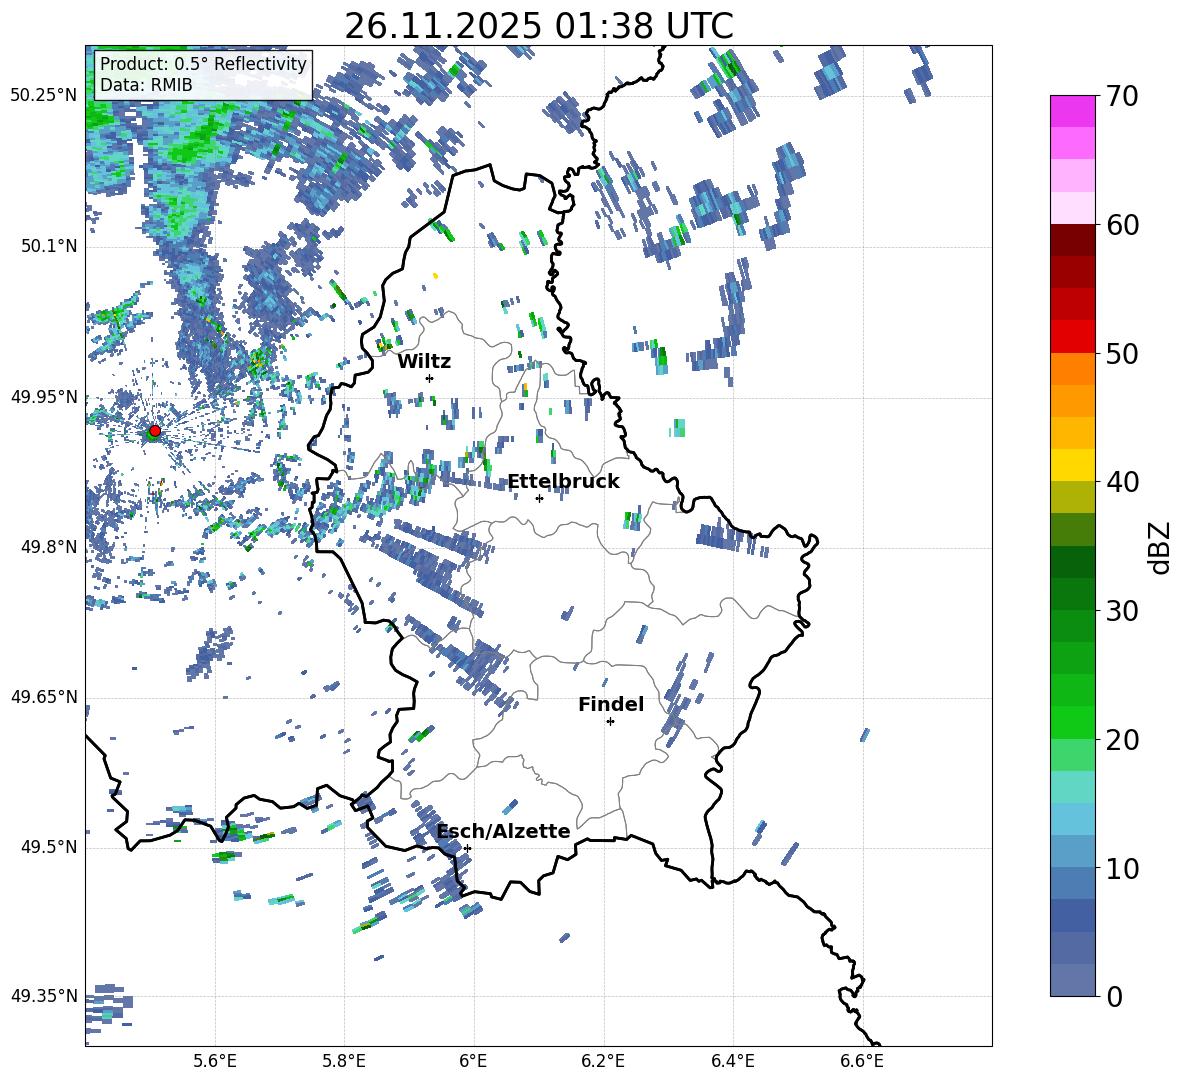The image size is (1184, 1081).
Task: Click the Ettelbruck city label
Action: [x=563, y=482]
